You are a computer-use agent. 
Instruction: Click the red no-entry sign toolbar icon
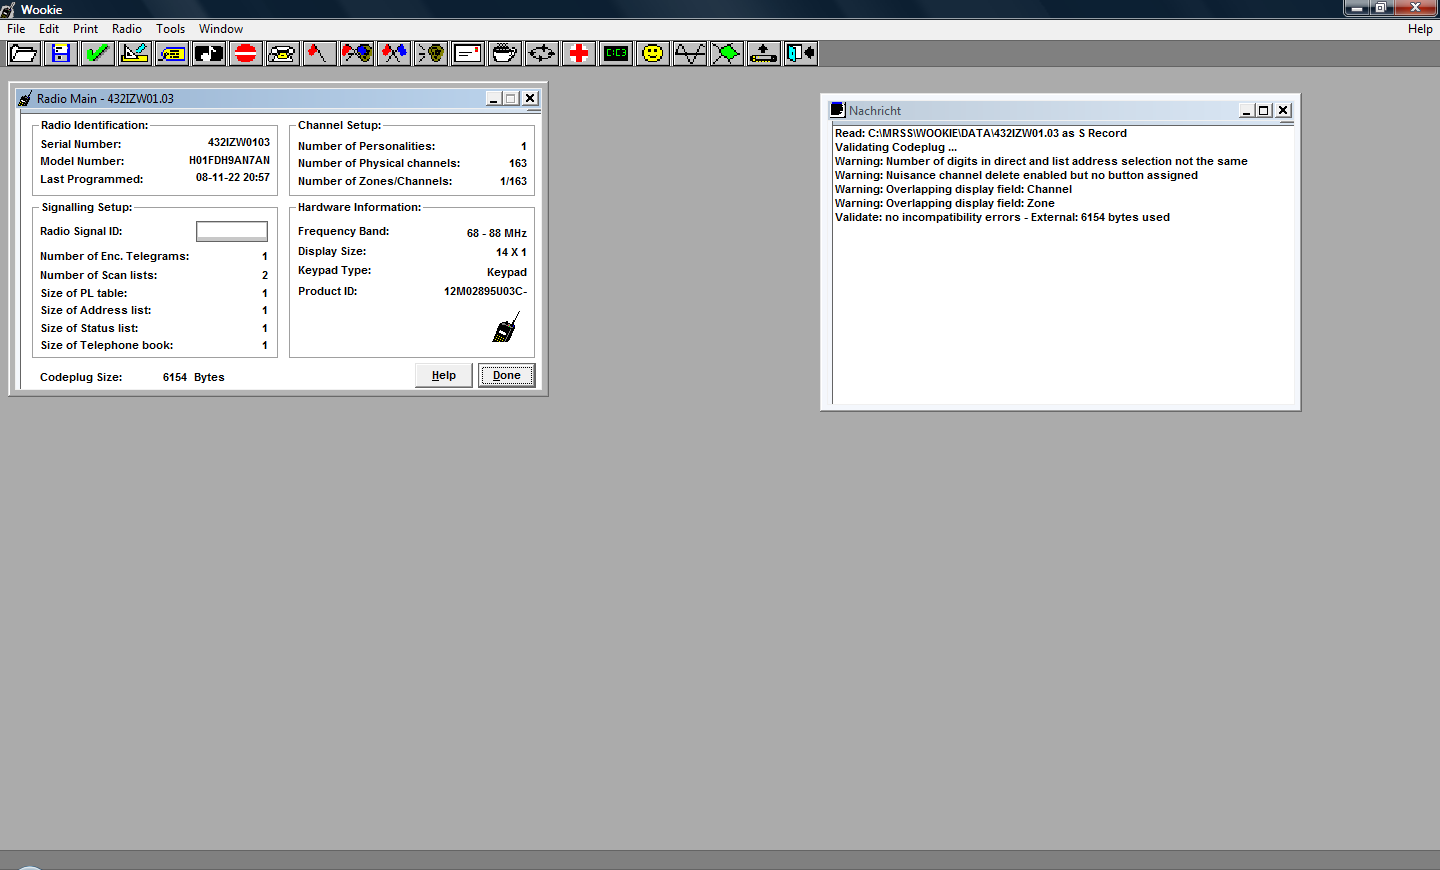246,53
